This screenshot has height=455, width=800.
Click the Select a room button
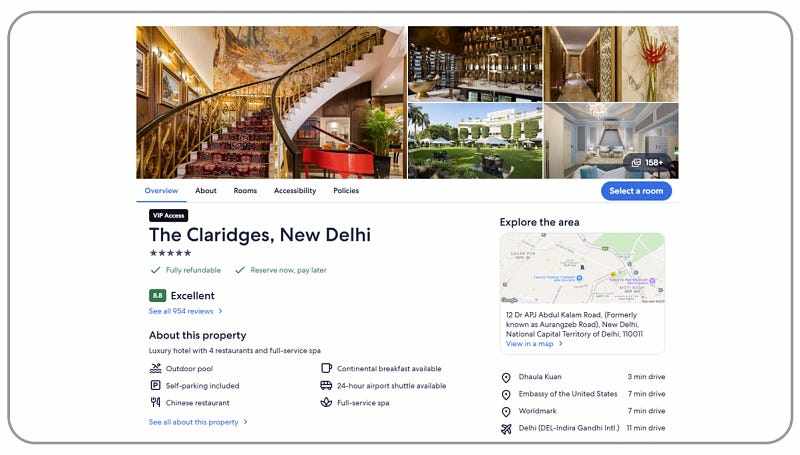(x=636, y=191)
